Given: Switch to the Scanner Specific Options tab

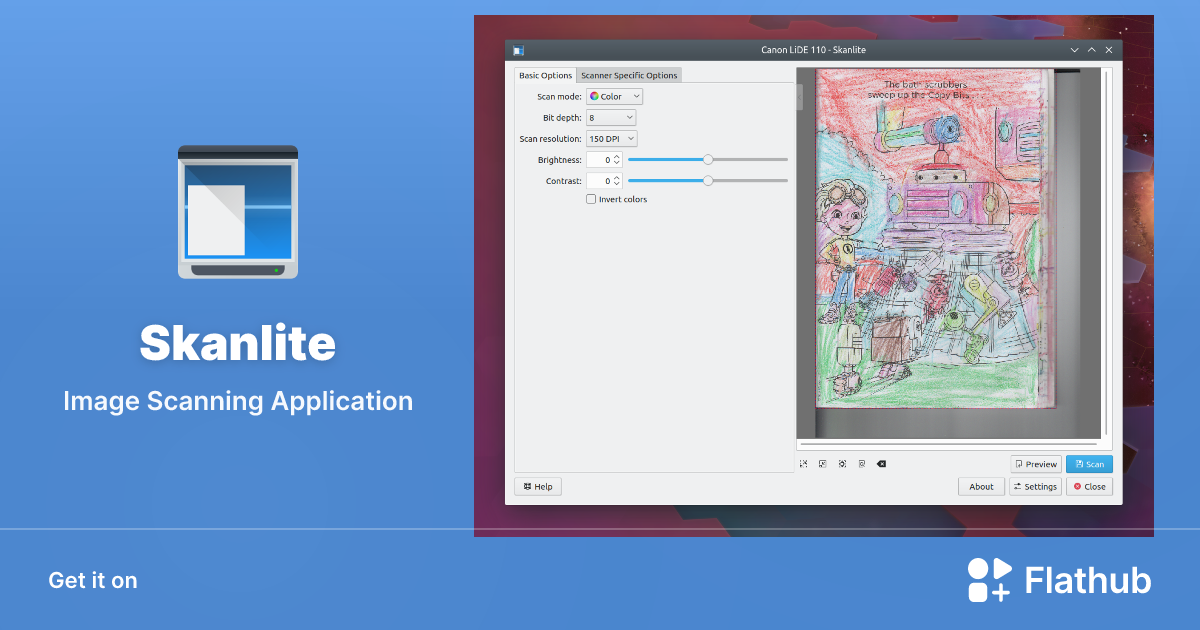Looking at the screenshot, I should 629,75.
